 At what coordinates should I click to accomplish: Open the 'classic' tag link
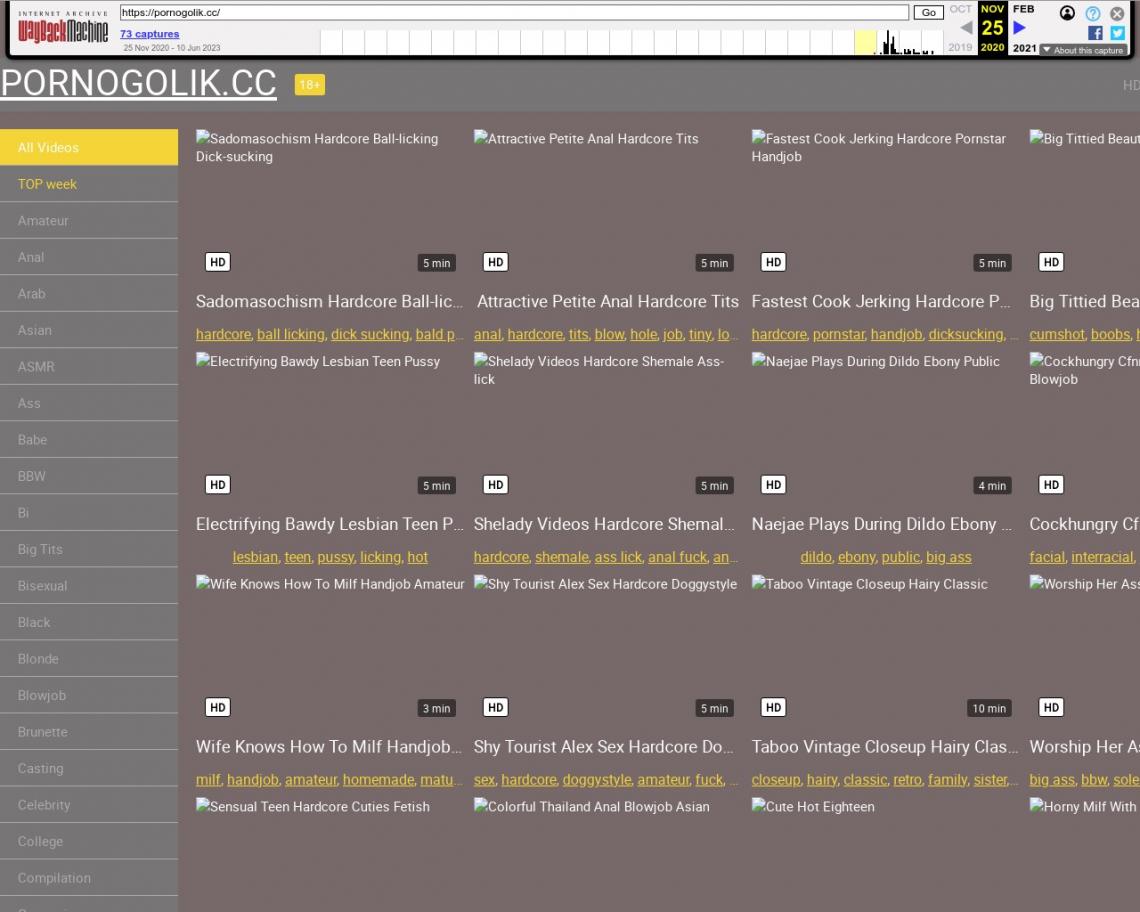coord(865,780)
